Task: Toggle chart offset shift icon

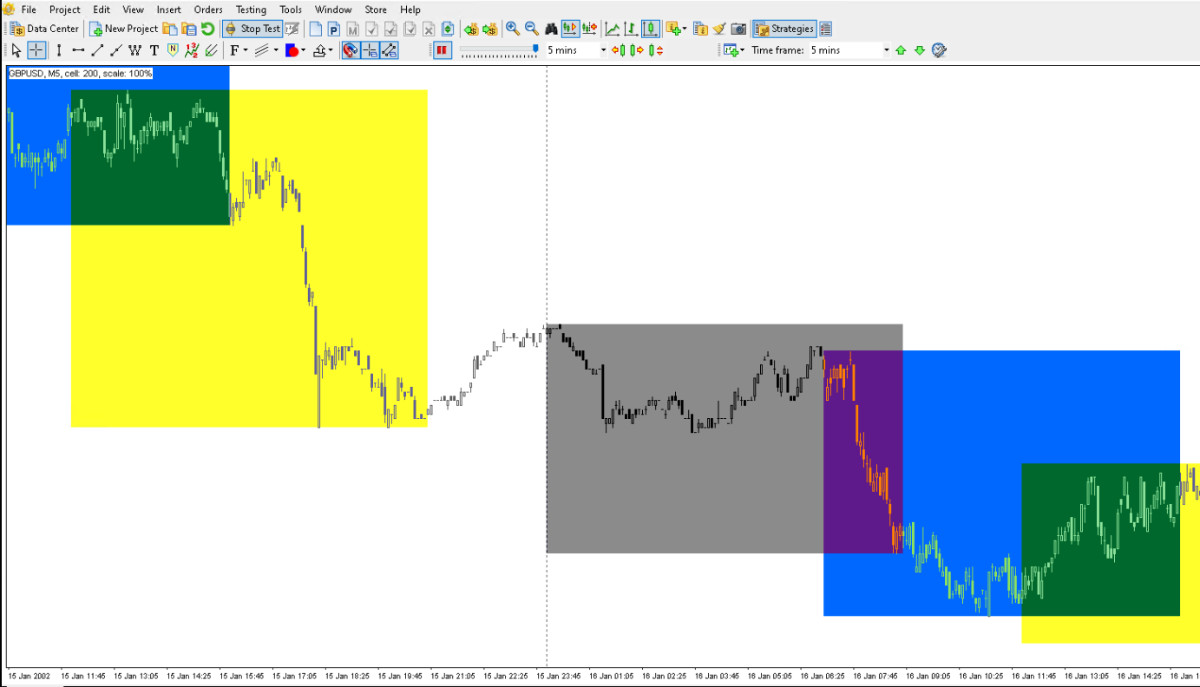Action: click(589, 29)
